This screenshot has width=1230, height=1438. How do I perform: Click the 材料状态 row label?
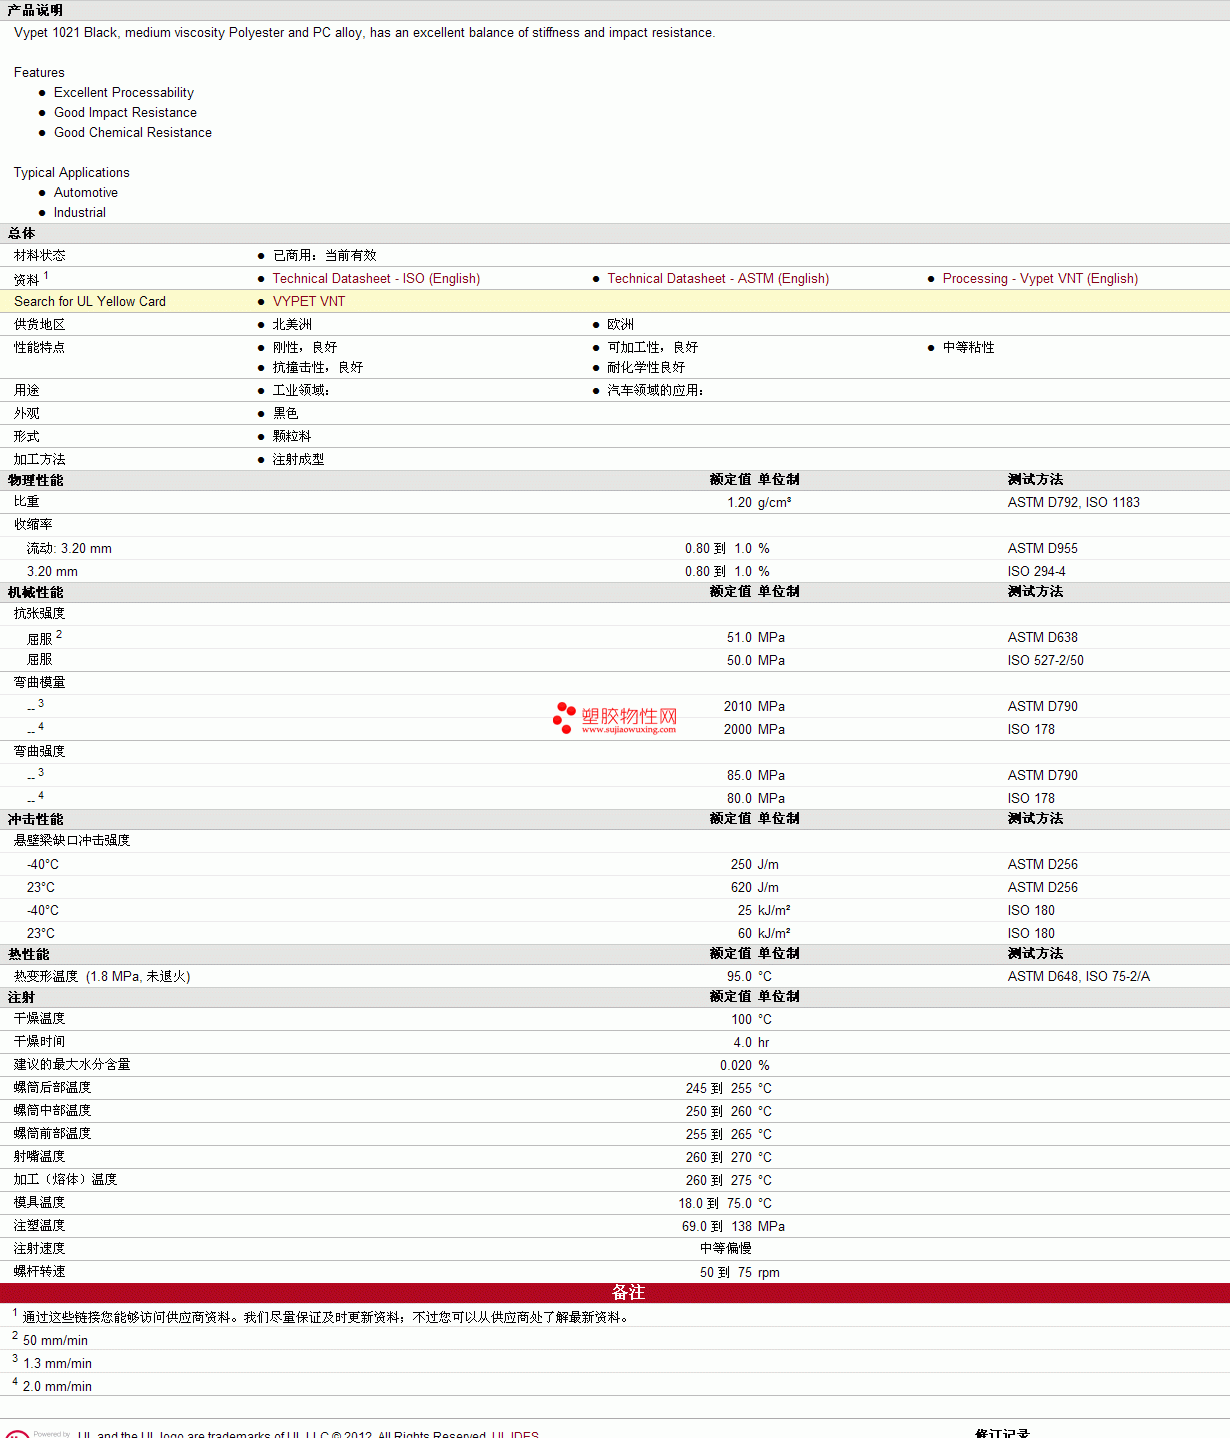pos(40,256)
